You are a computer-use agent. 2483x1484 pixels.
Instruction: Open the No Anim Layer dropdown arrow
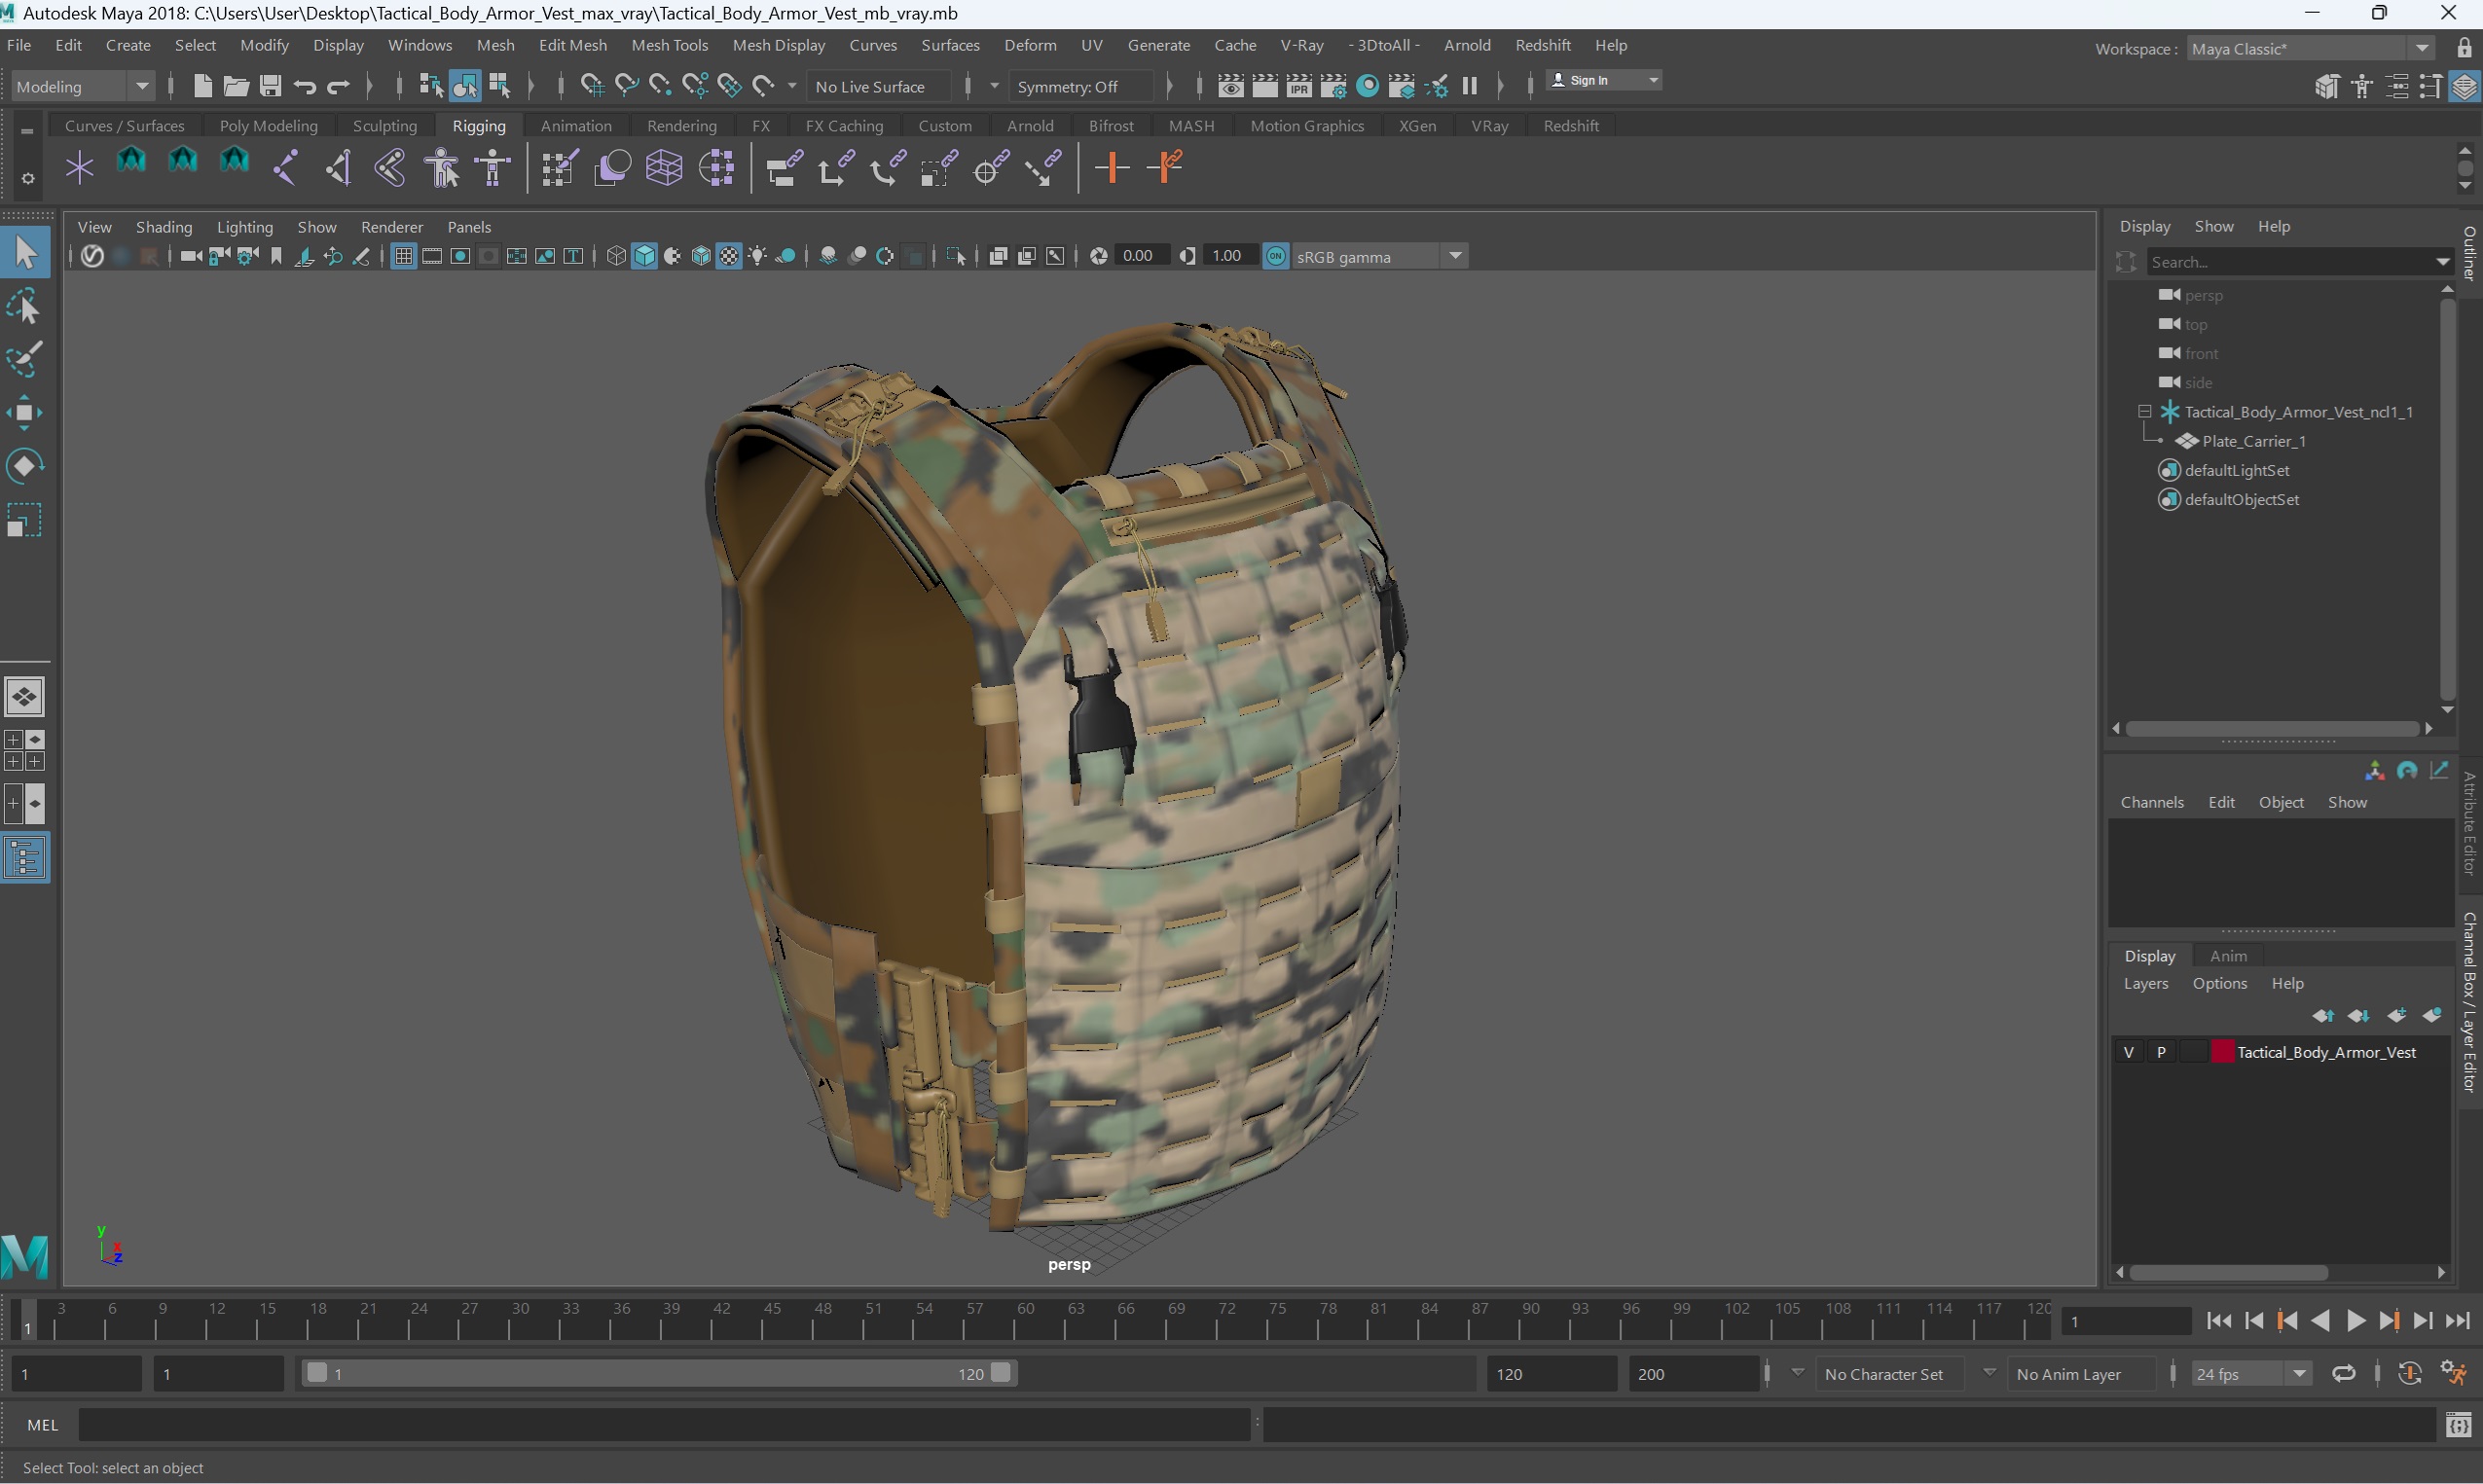tap(1989, 1373)
